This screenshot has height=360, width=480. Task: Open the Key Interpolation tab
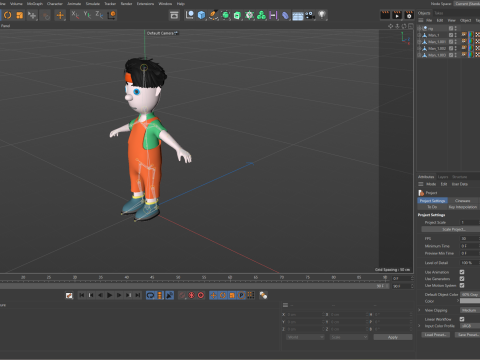463,207
